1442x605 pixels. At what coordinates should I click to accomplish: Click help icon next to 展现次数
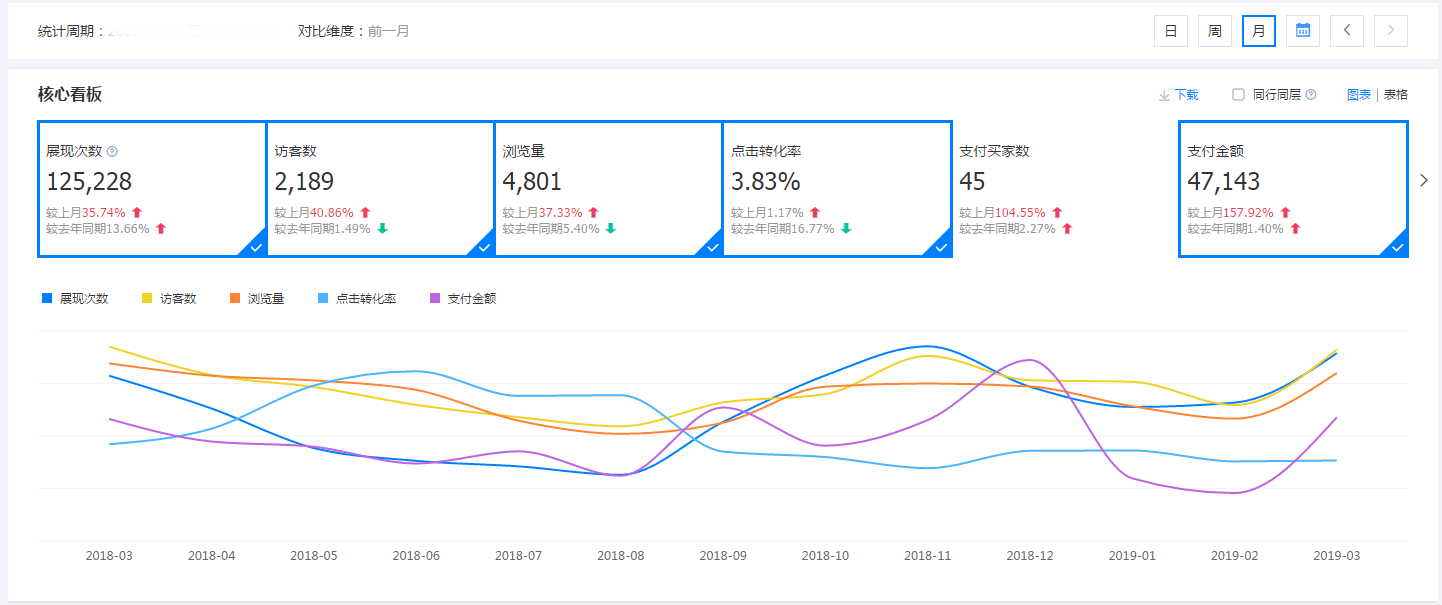[x=112, y=152]
